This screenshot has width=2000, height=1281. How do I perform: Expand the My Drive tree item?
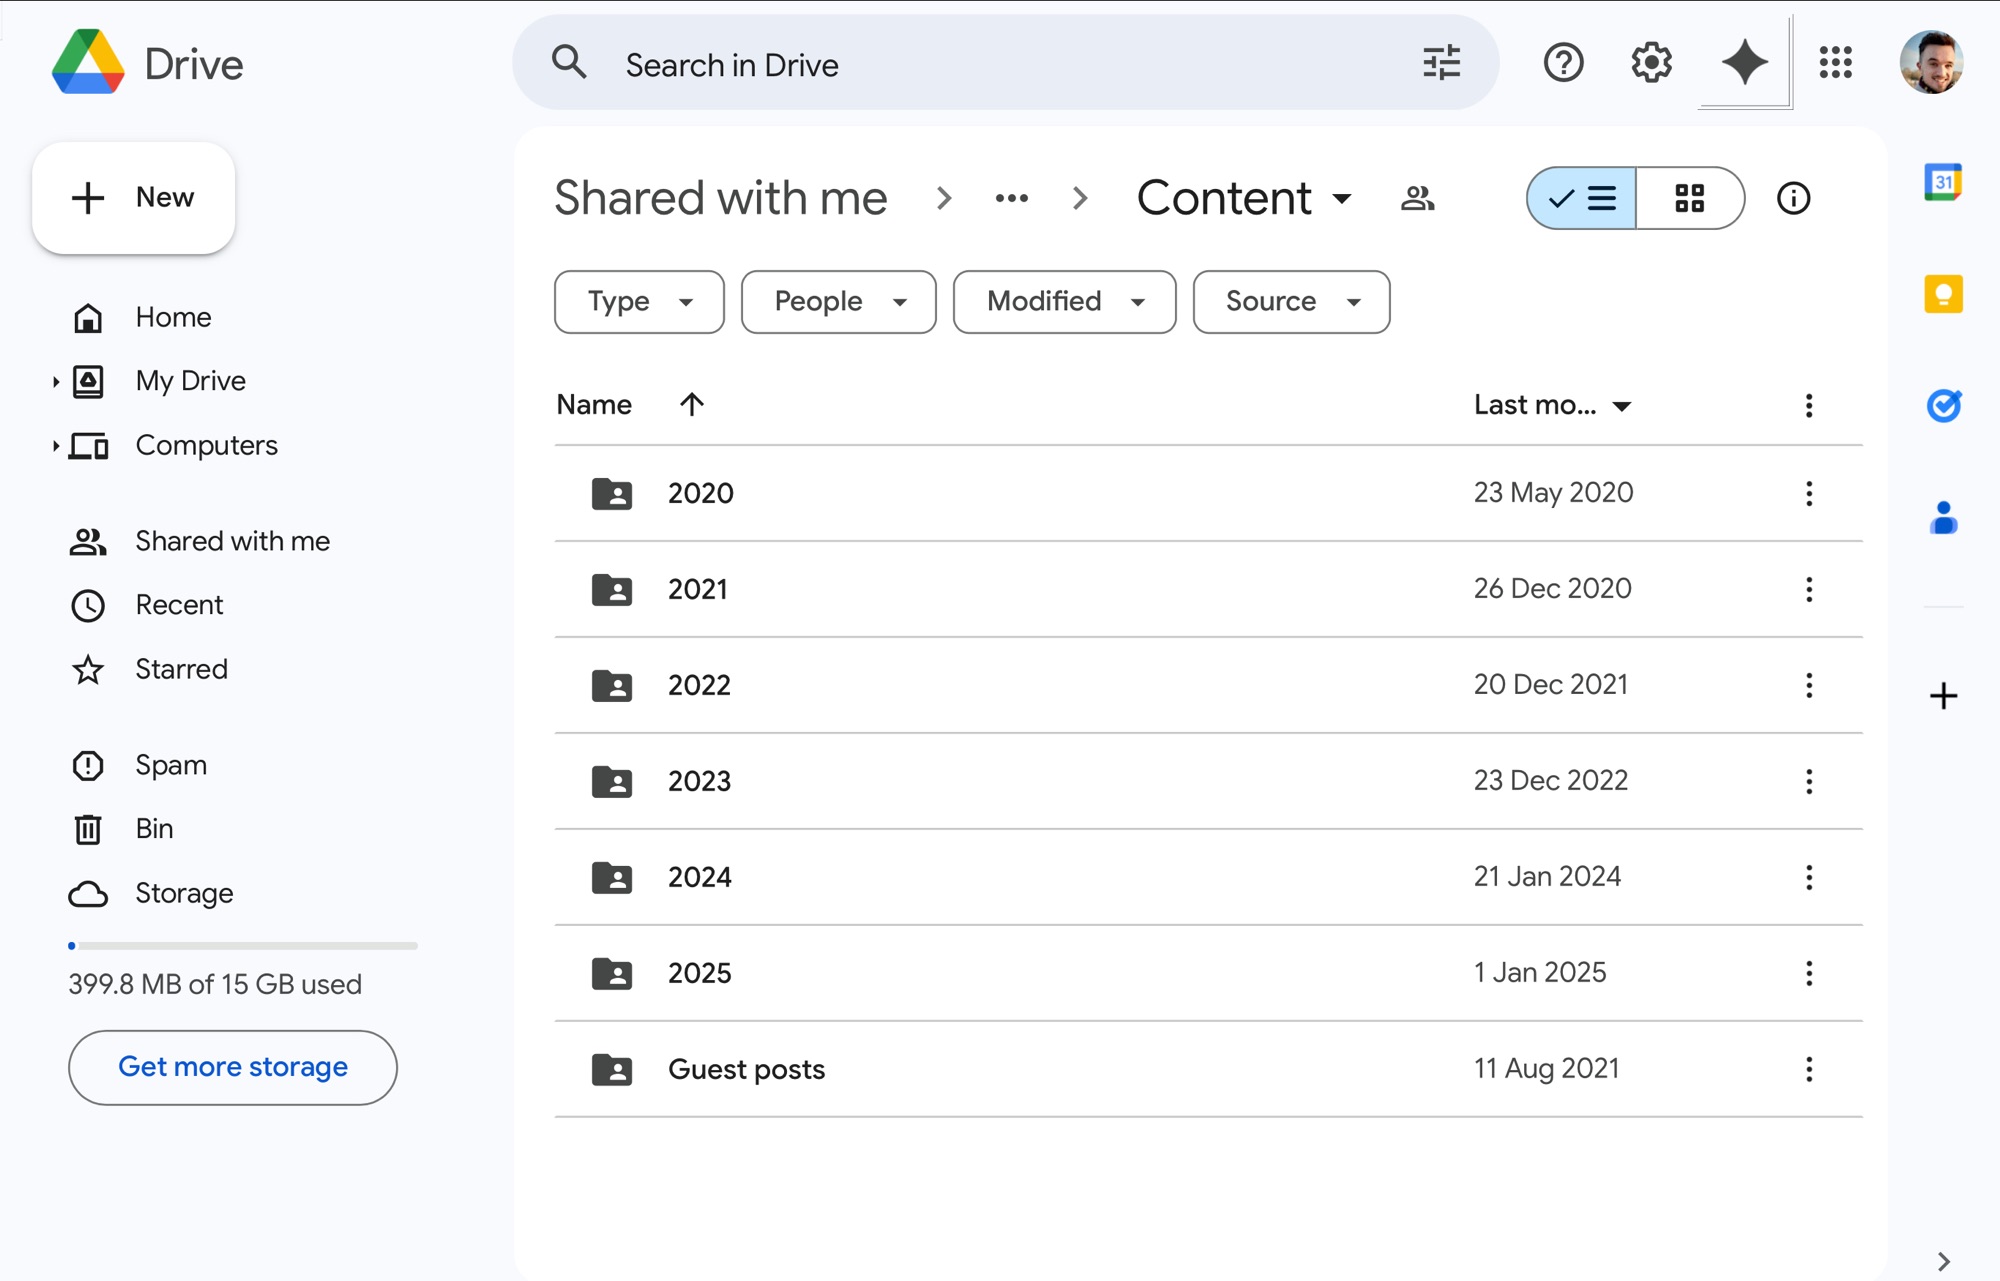[x=55, y=380]
